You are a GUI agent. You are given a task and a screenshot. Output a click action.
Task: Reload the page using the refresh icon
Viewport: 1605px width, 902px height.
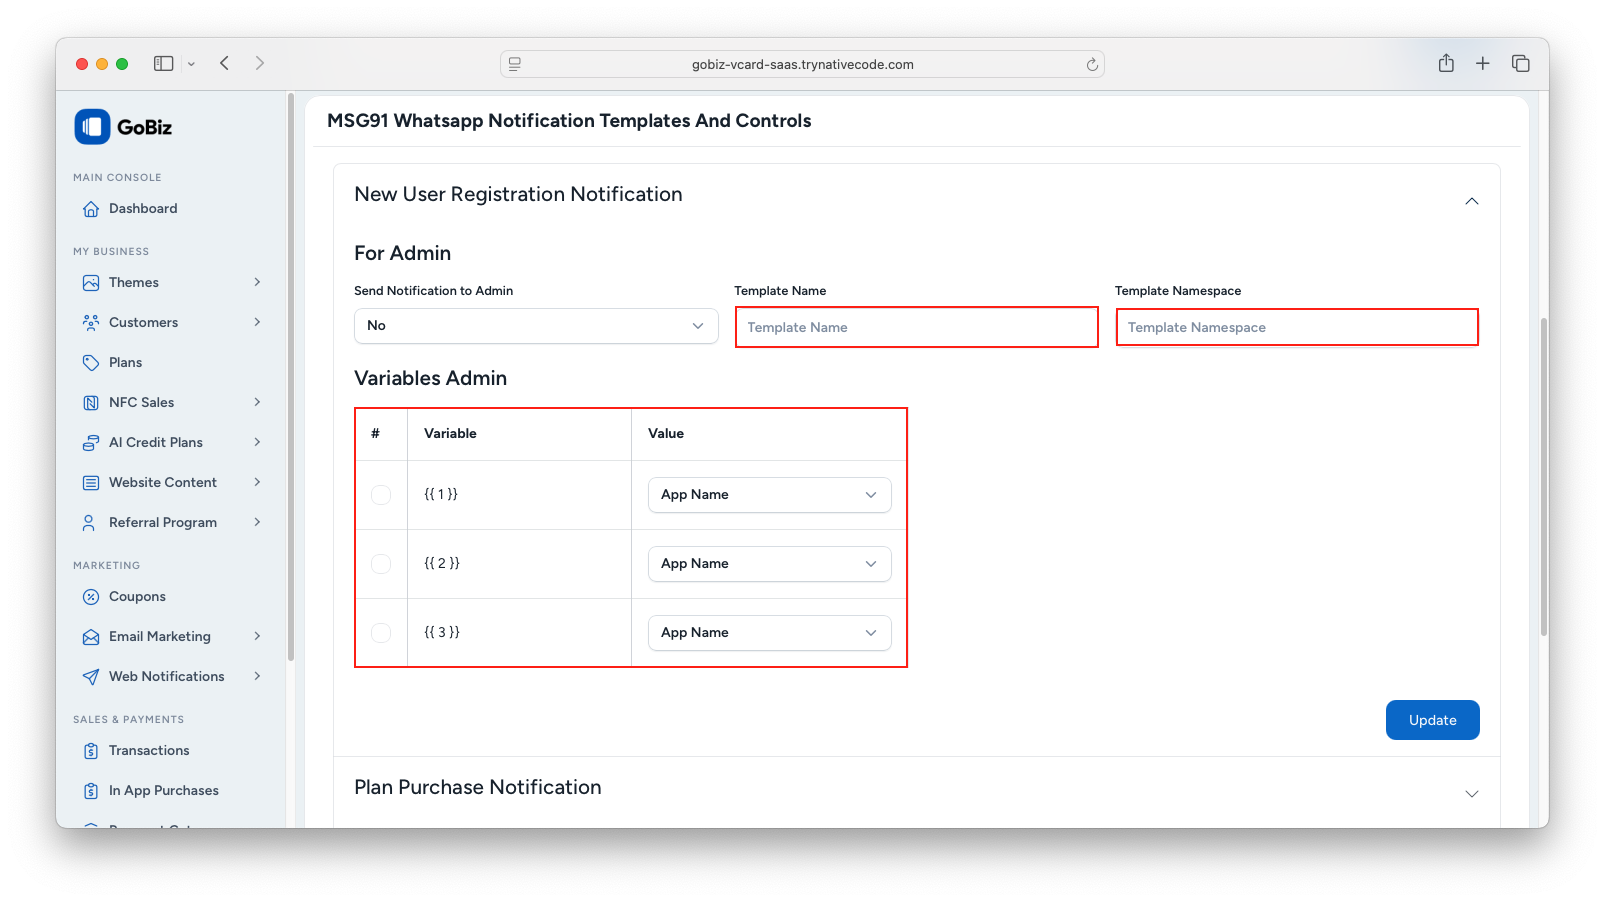pyautogui.click(x=1092, y=65)
